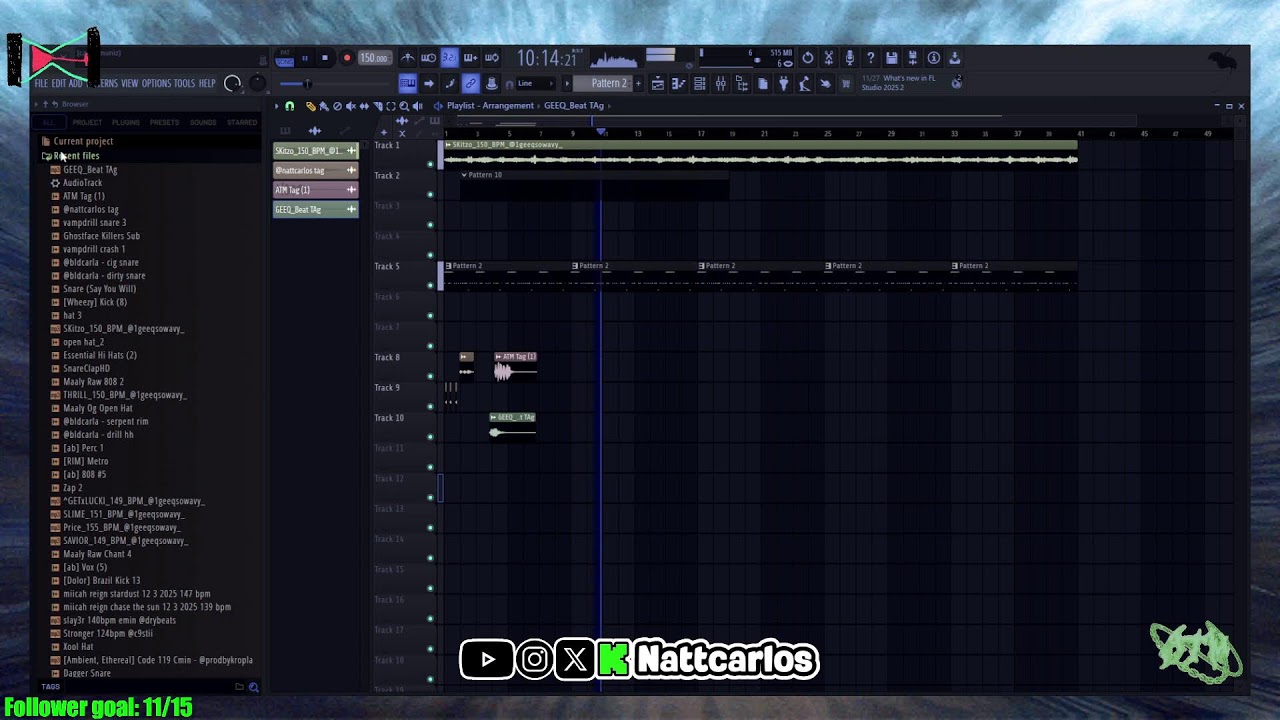Open the FILE menu

42,84
